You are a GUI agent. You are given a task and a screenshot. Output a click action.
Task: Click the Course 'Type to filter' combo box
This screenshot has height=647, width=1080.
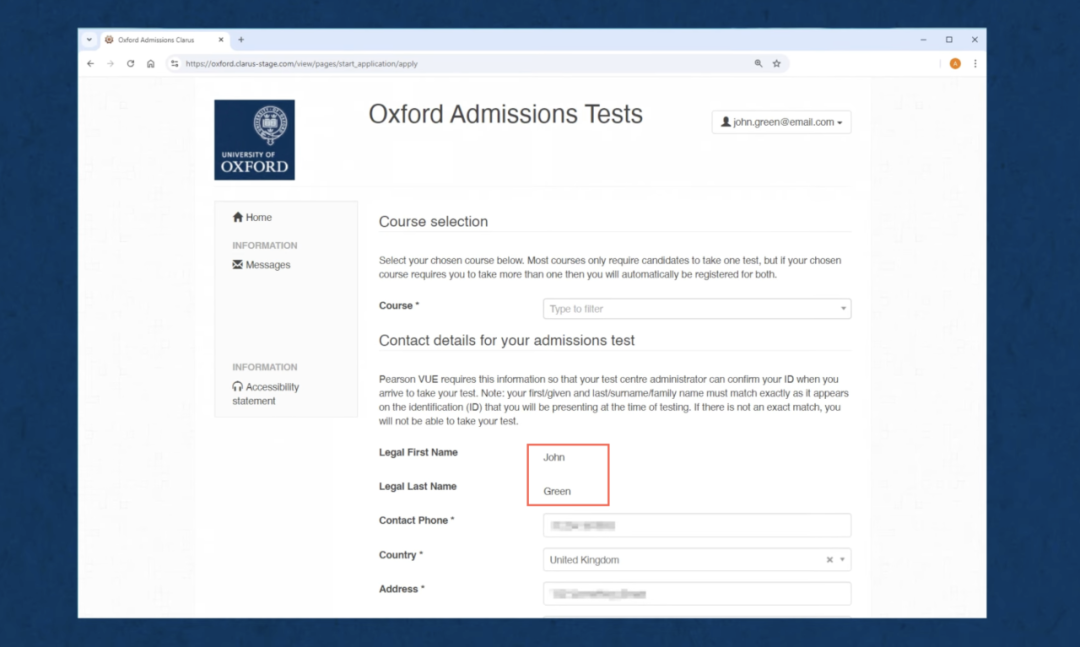click(x=696, y=309)
